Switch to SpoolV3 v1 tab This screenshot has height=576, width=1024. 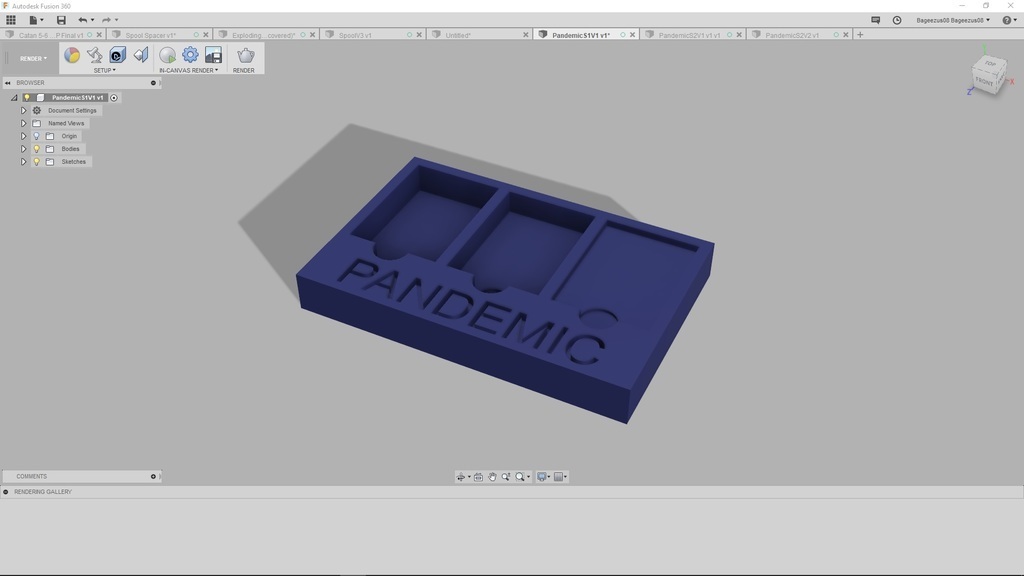click(355, 35)
